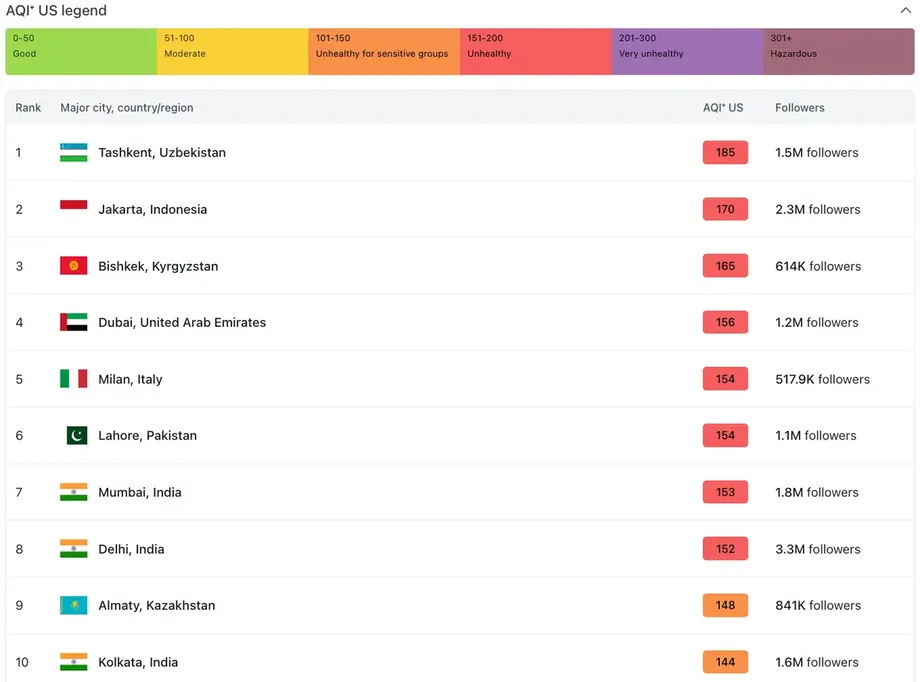Click the Italy flag next to Milan
Image resolution: width=920 pixels, height=682 pixels.
[x=73, y=379]
